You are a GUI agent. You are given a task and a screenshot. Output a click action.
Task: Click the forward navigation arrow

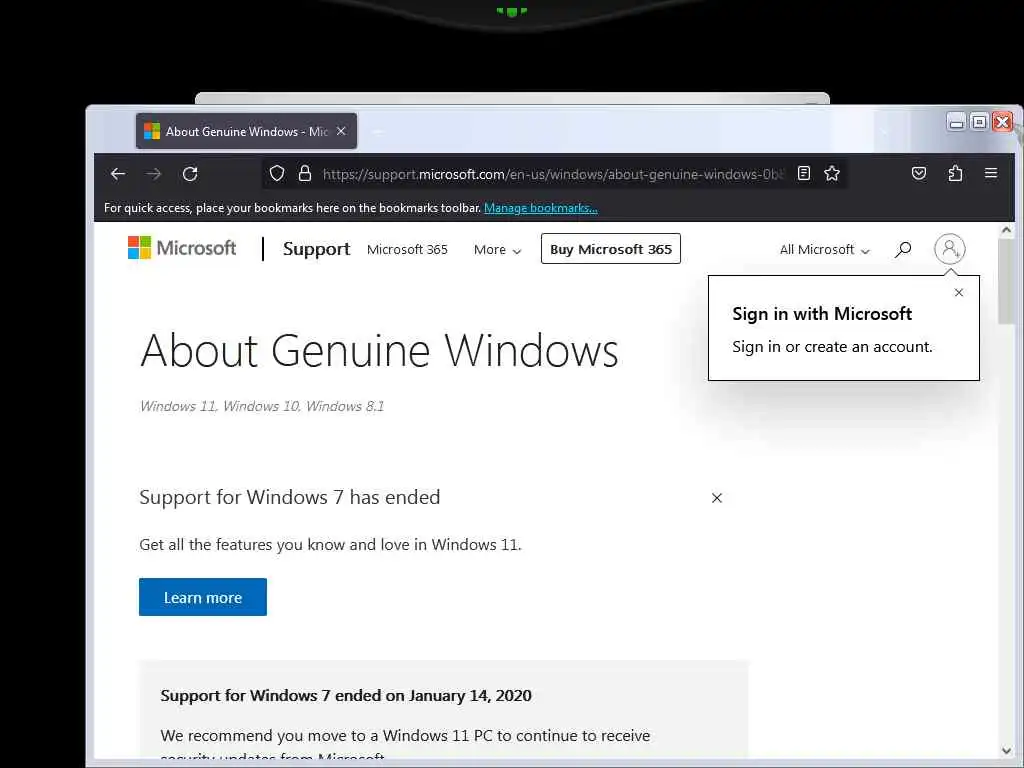pos(154,174)
